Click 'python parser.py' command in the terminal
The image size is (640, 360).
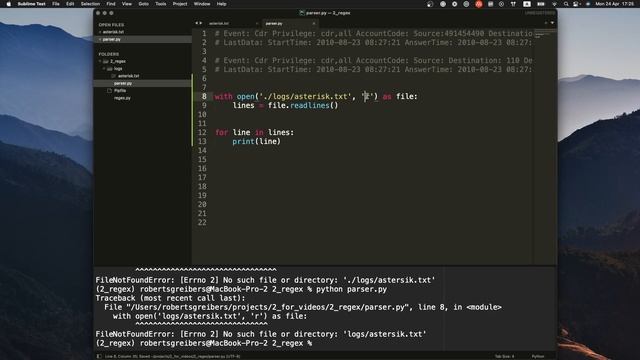pos(351,289)
